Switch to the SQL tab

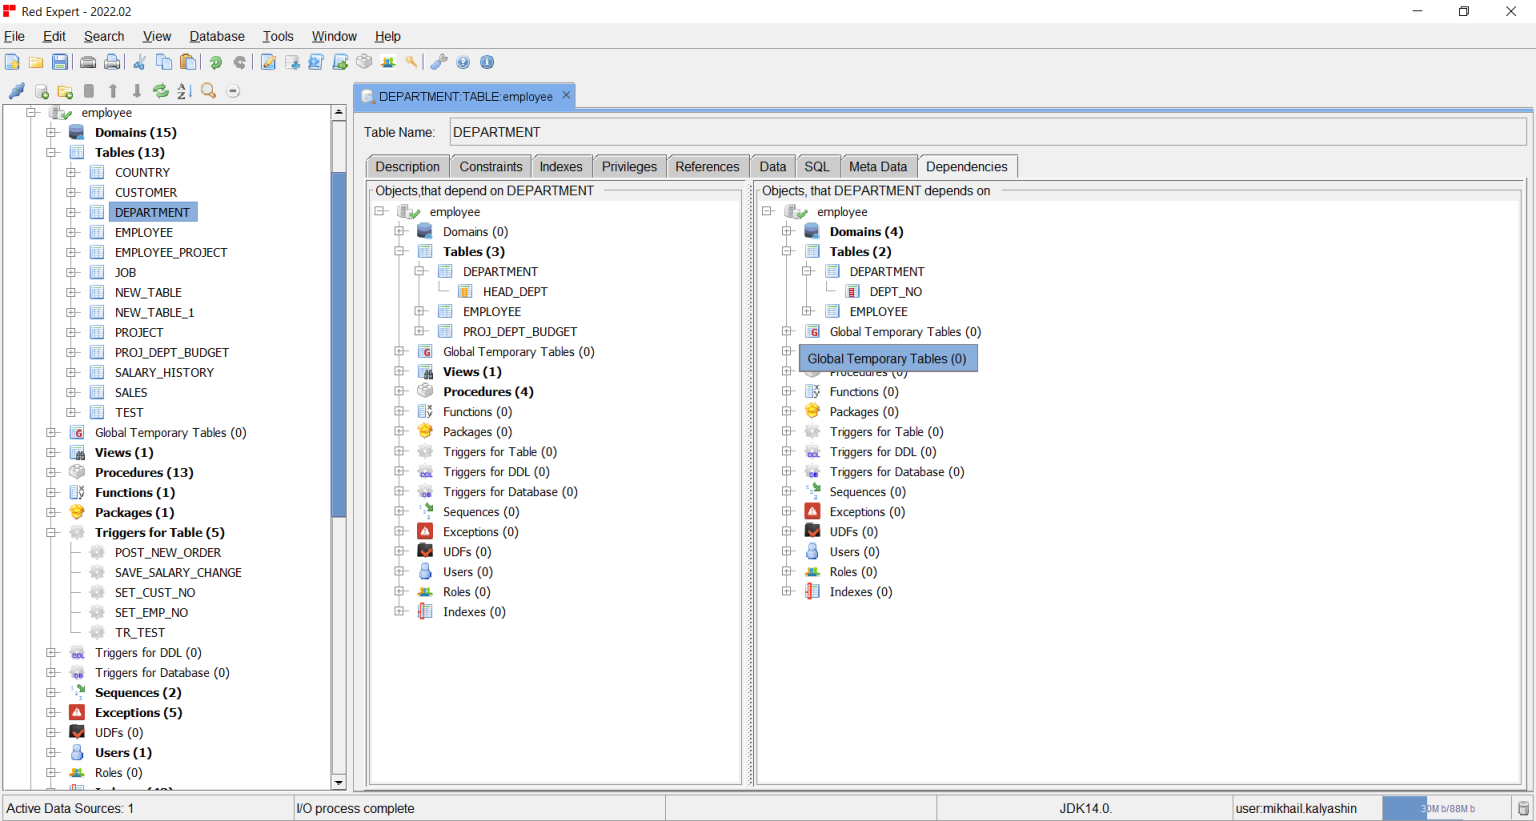816,167
